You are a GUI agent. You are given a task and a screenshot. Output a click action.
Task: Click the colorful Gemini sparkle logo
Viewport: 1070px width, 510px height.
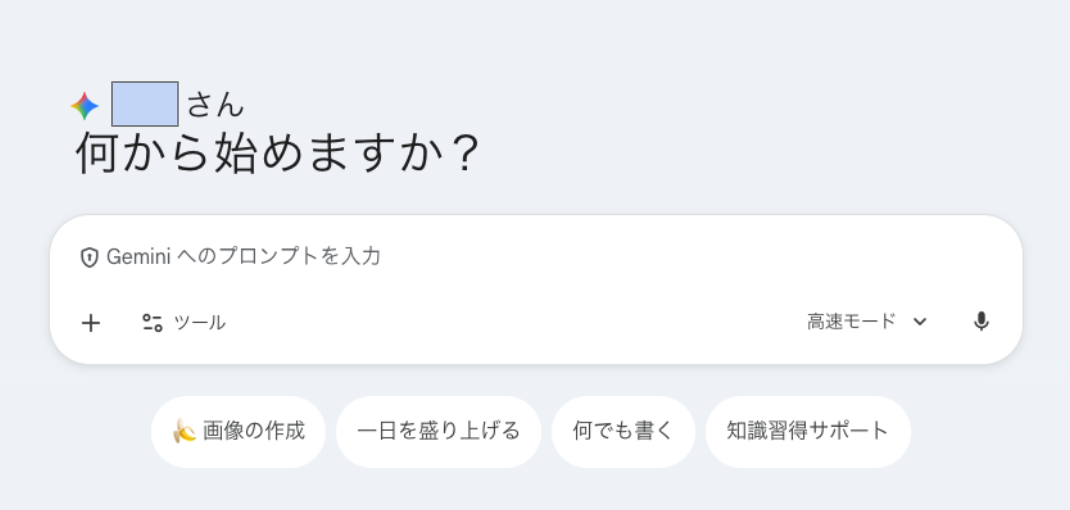tap(85, 106)
